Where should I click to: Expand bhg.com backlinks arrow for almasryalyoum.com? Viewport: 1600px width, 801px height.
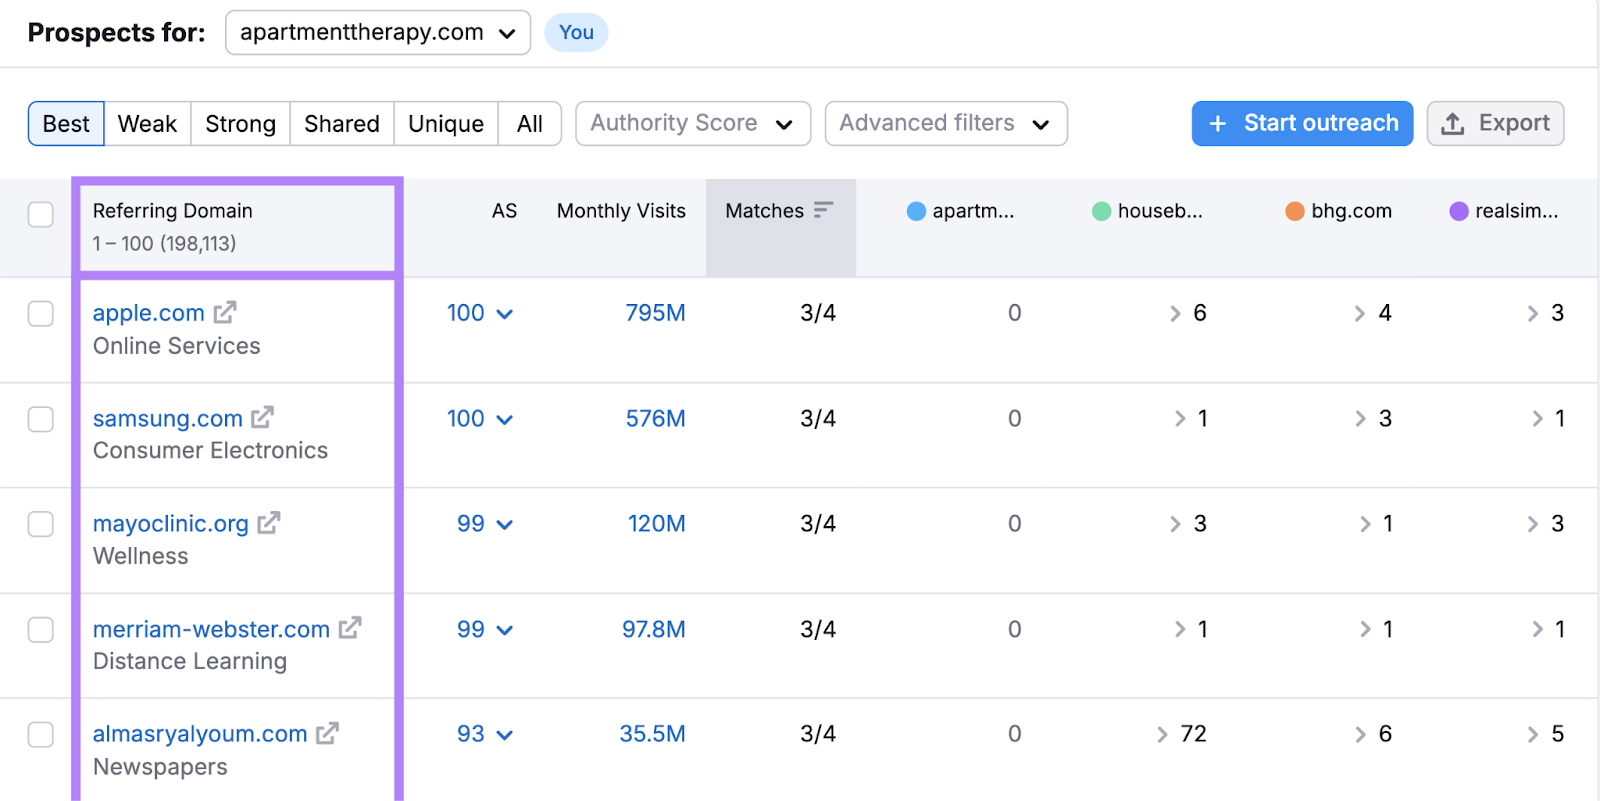click(1360, 735)
